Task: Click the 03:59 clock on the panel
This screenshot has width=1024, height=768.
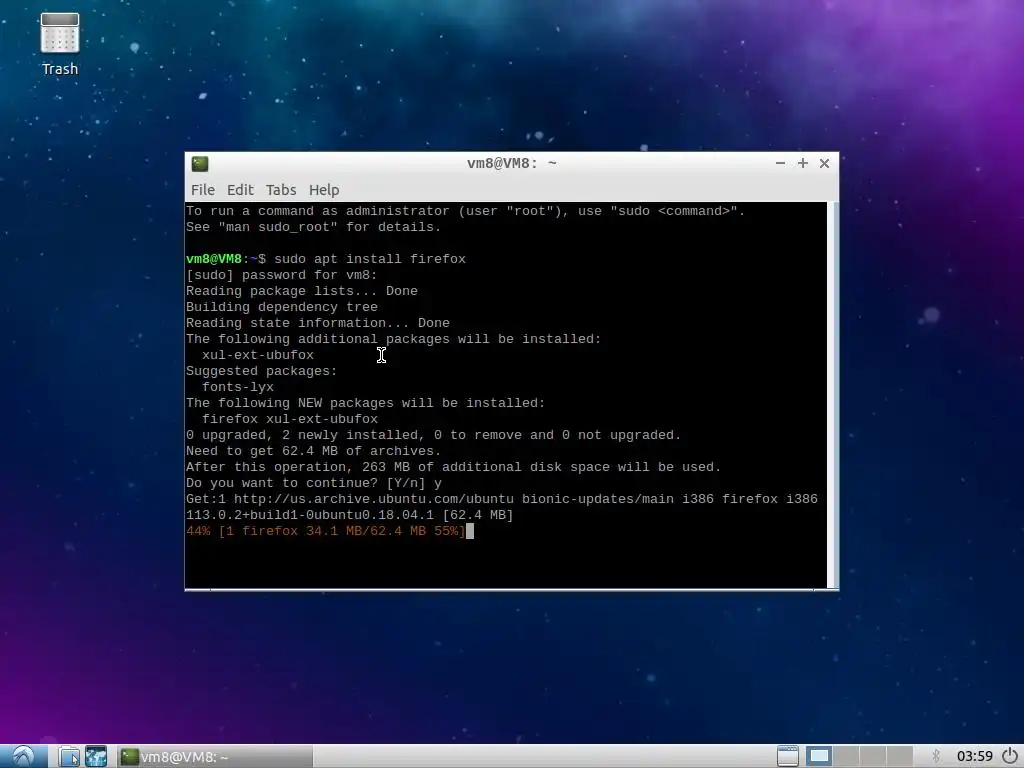Action: [x=974, y=756]
